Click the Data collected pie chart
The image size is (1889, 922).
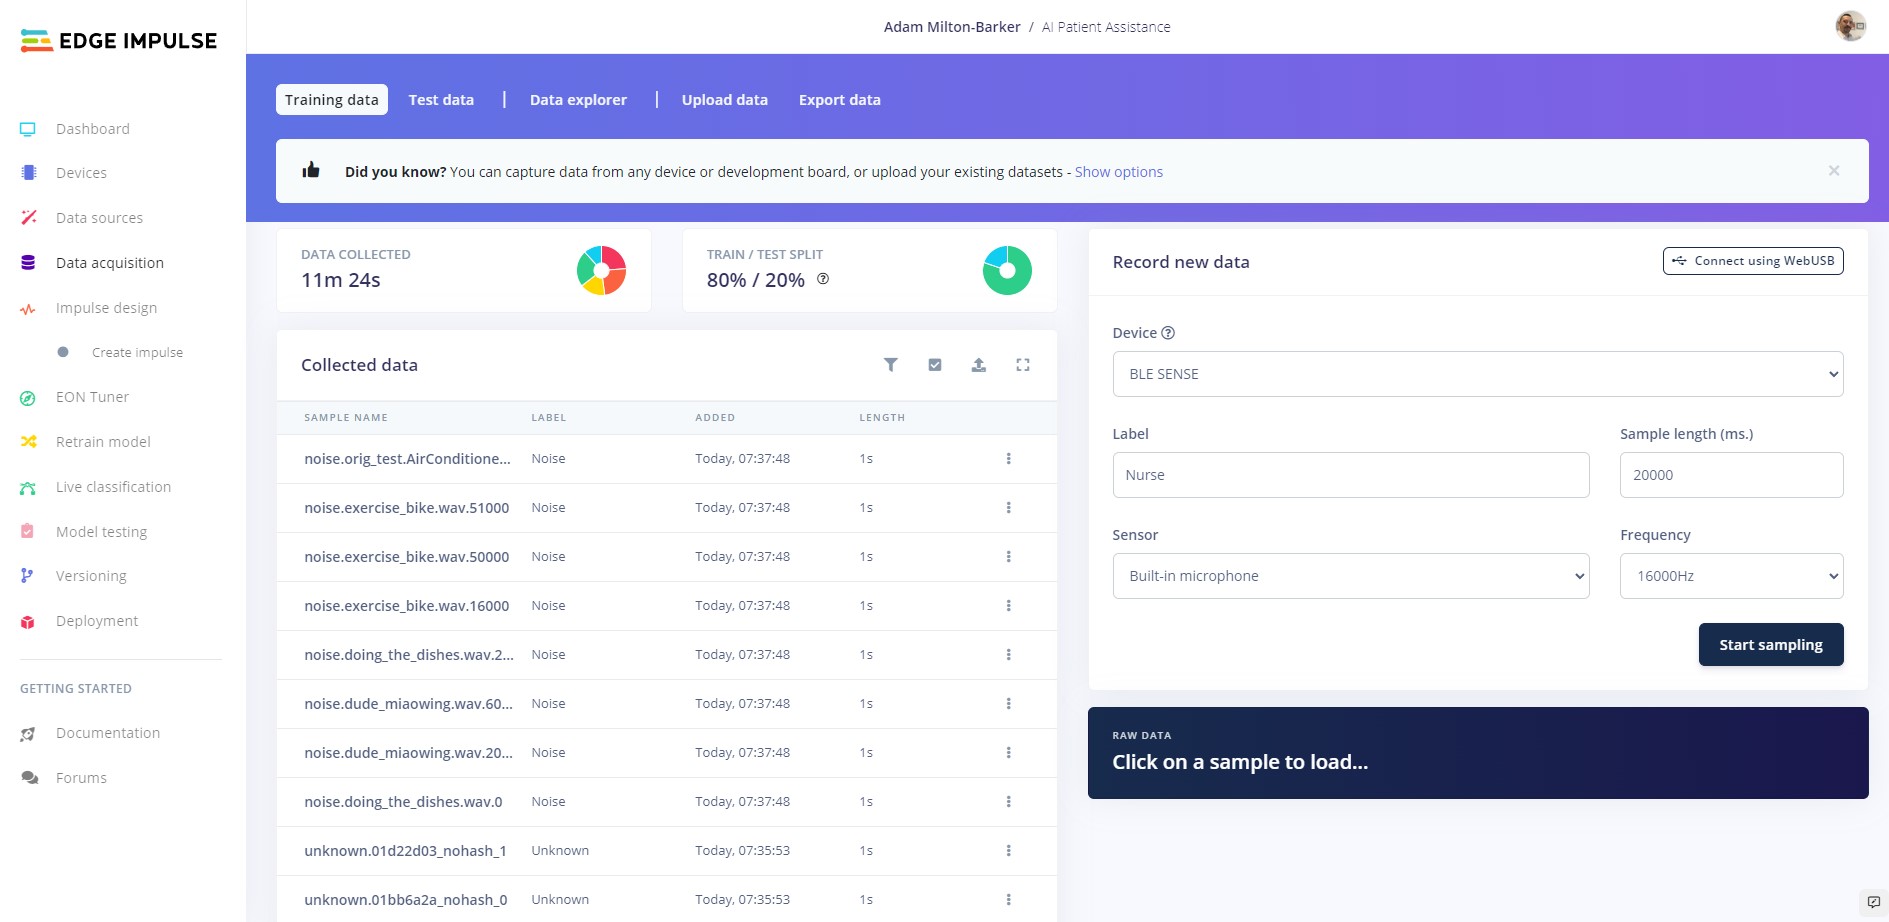click(x=601, y=271)
